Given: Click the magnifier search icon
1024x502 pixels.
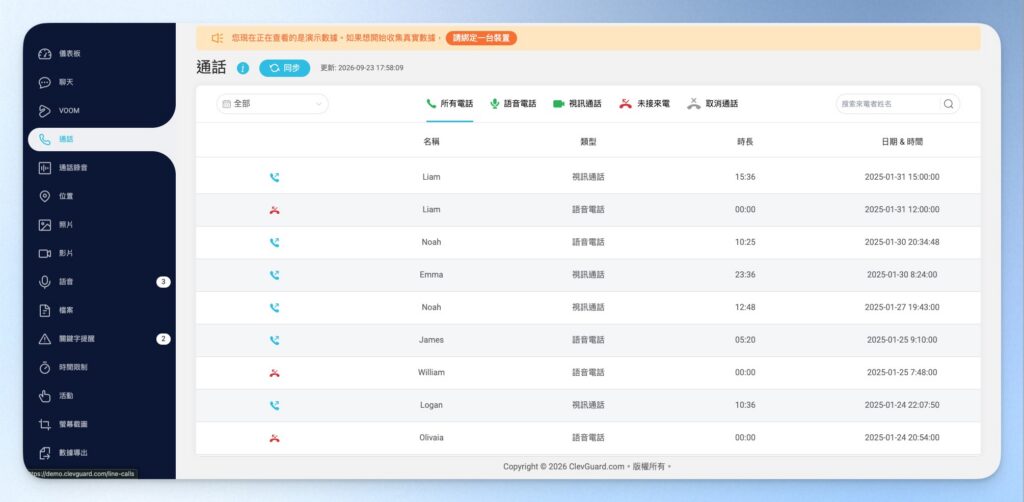Looking at the screenshot, I should coord(948,104).
